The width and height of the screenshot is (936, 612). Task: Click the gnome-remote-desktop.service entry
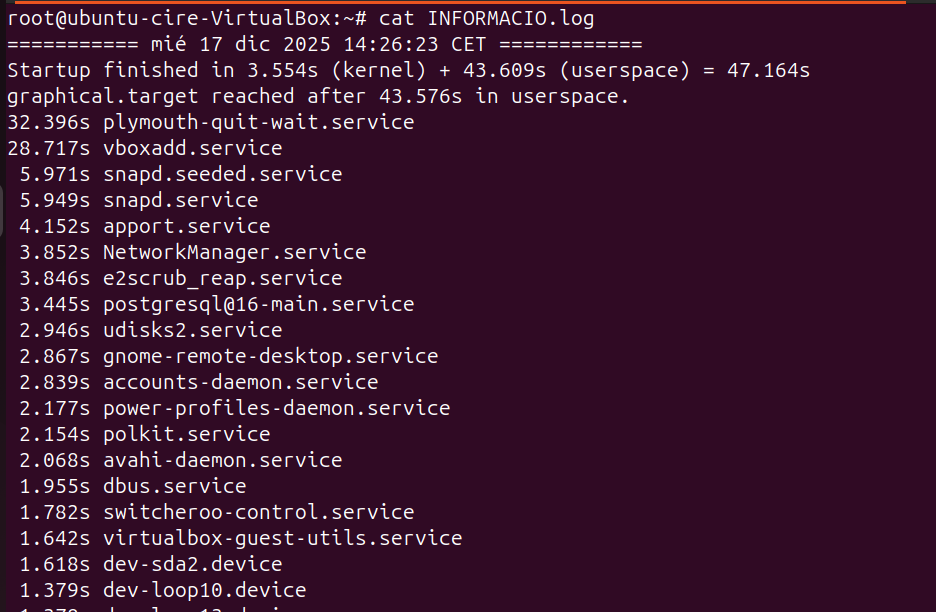click(270, 356)
